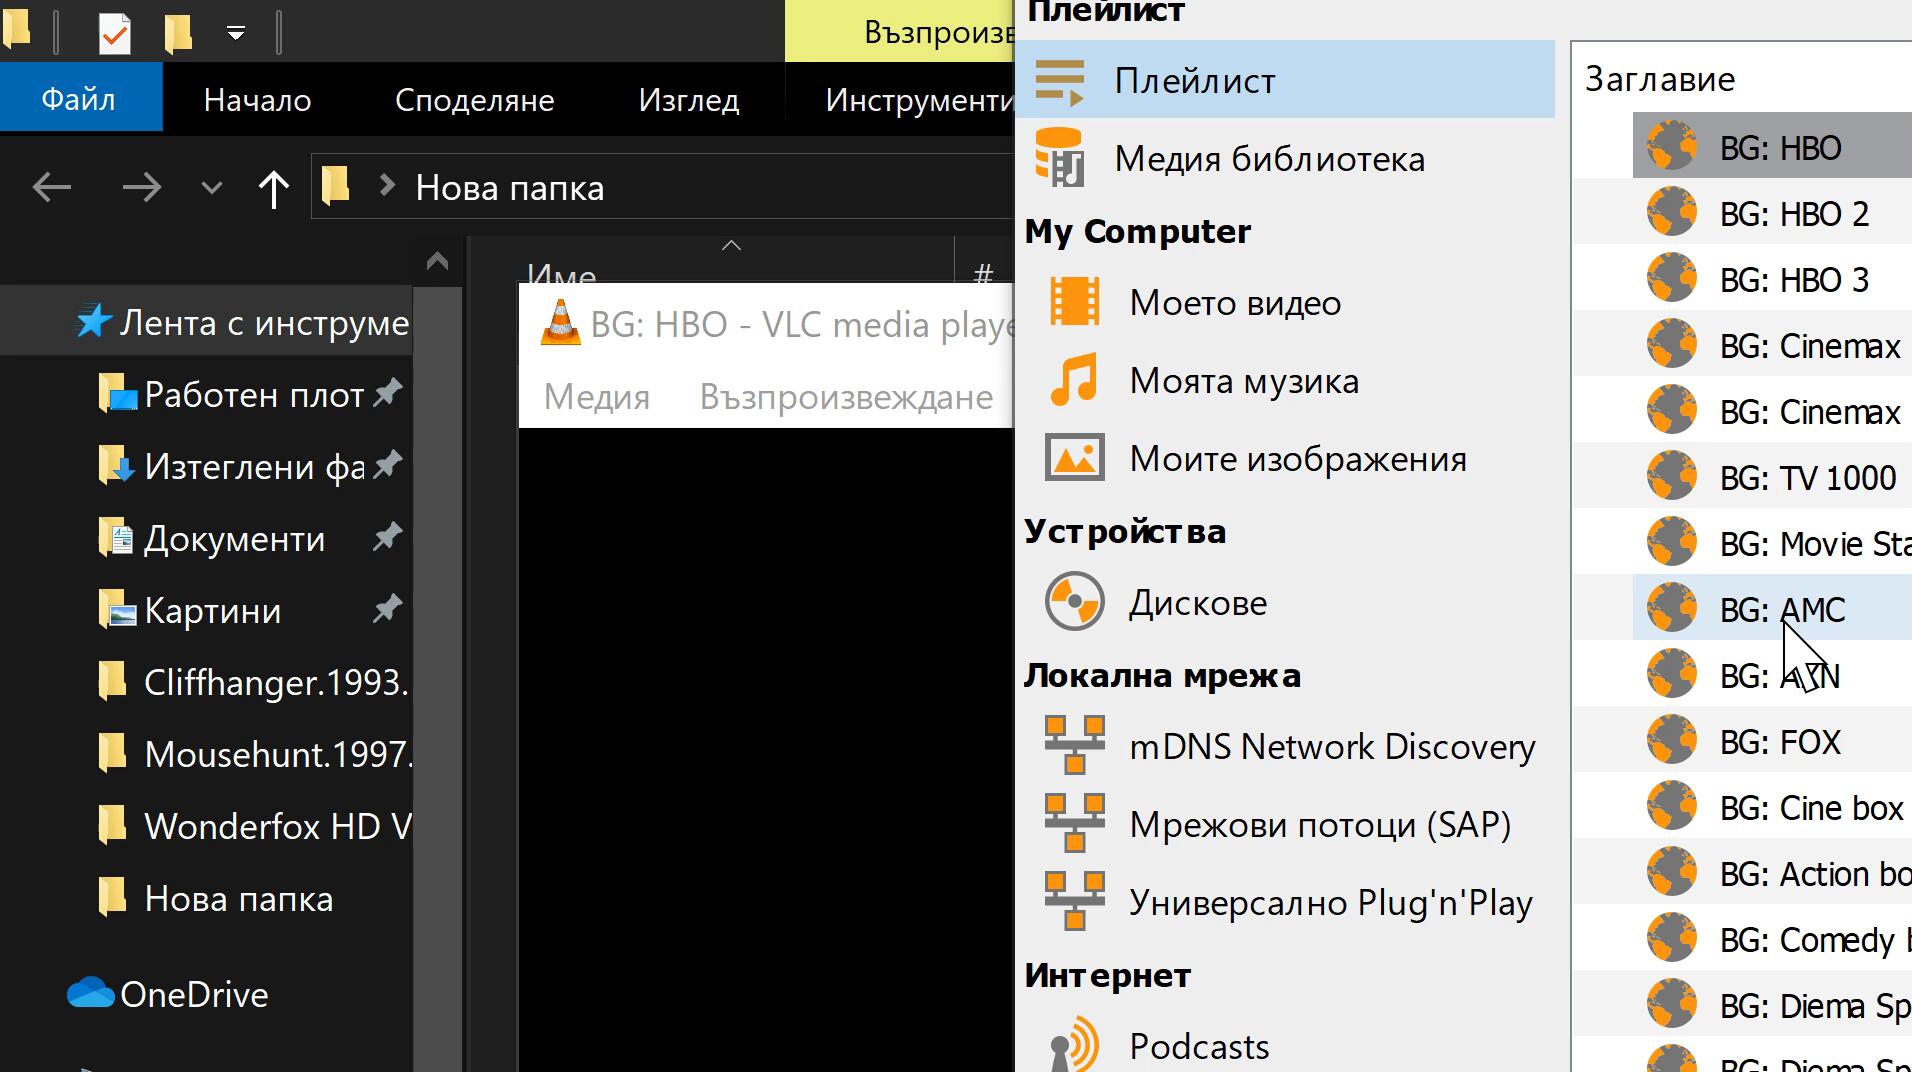Click the Заглавие column header
This screenshot has height=1072, width=1912.
1660,79
